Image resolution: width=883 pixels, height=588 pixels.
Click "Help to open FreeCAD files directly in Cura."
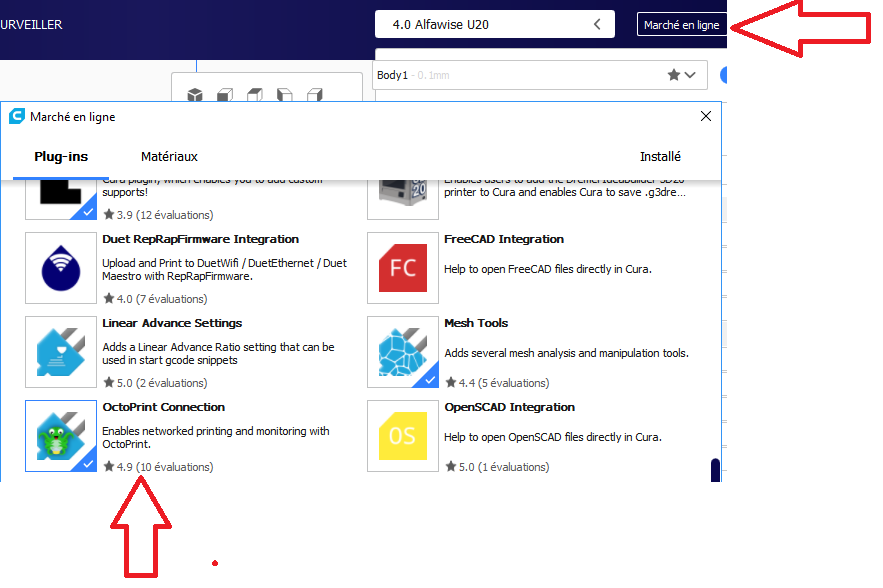pos(547,269)
